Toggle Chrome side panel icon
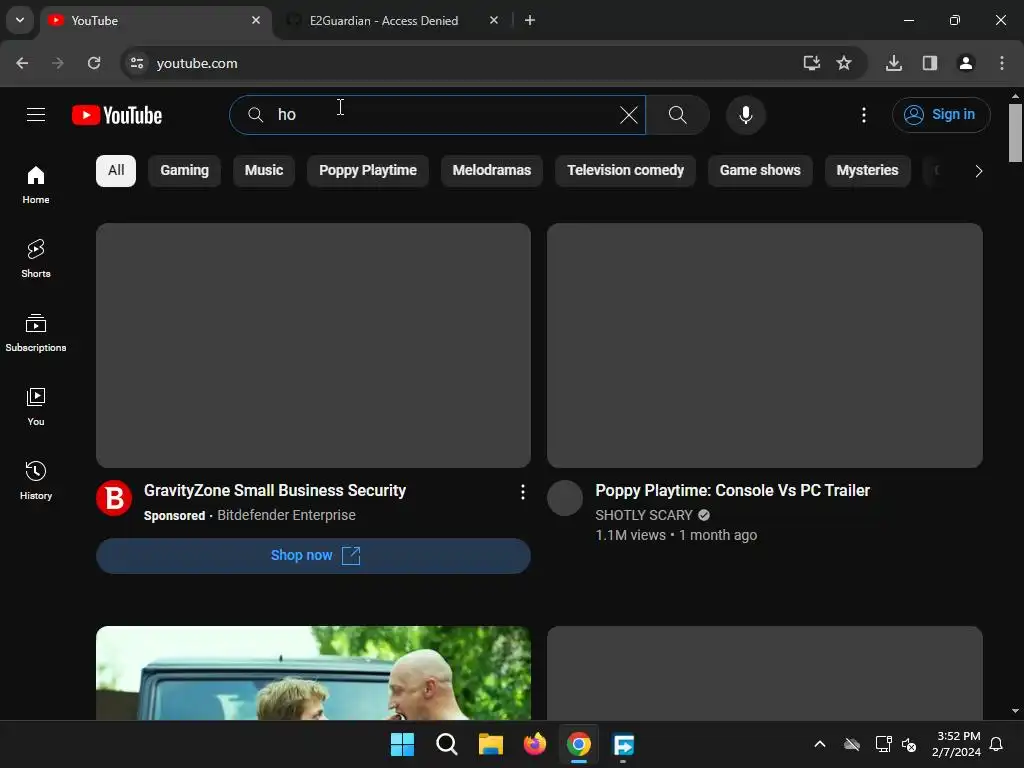 (x=929, y=63)
